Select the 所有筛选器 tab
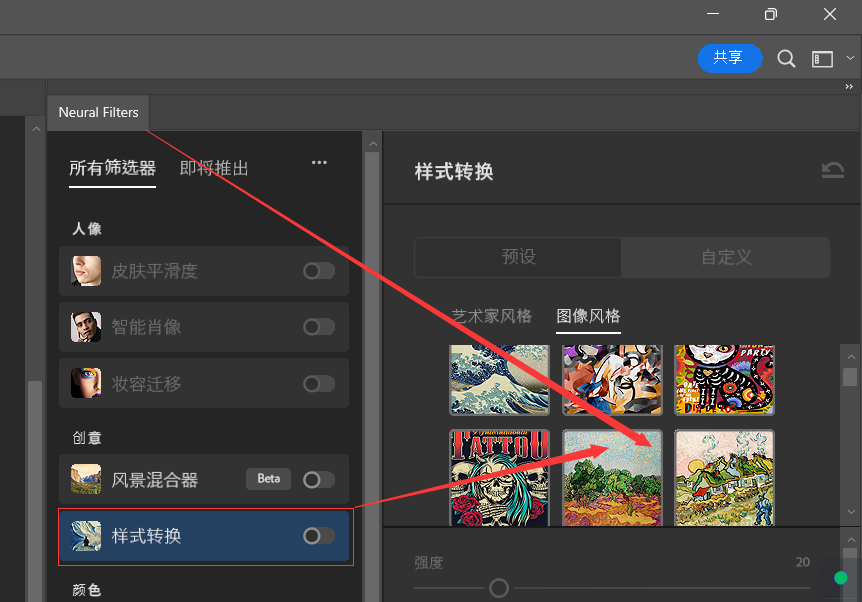The height and width of the screenshot is (602, 862). coord(112,168)
